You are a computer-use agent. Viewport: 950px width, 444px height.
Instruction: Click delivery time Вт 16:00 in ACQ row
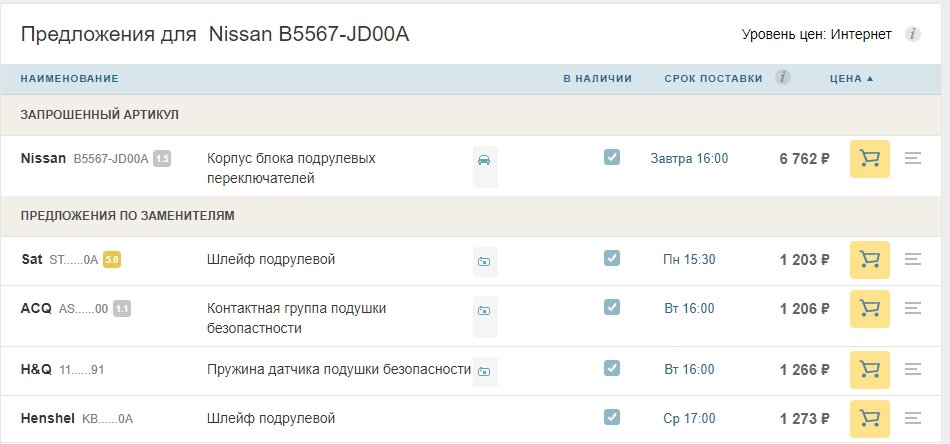coord(689,309)
